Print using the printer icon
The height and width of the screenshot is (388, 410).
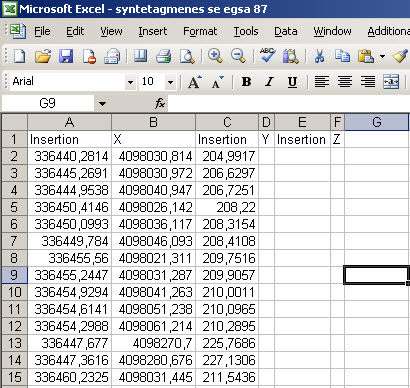tap(163, 56)
